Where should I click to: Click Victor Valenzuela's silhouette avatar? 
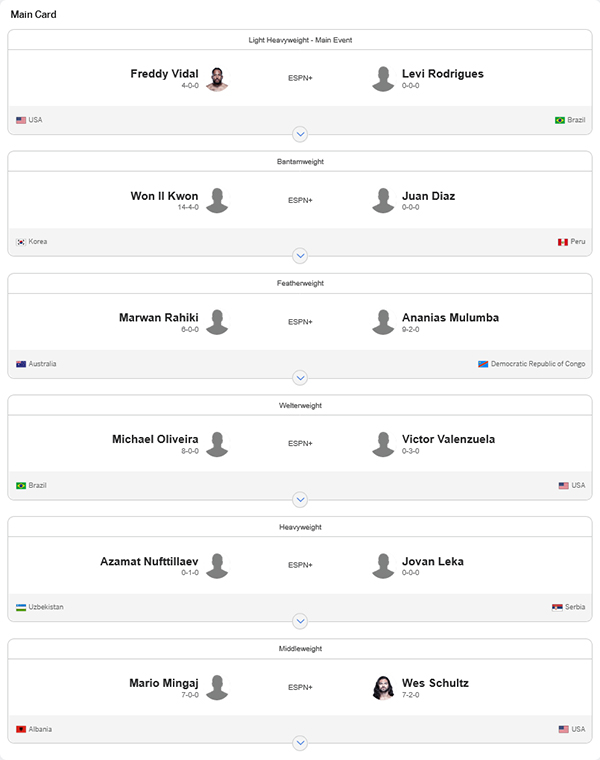click(x=383, y=444)
